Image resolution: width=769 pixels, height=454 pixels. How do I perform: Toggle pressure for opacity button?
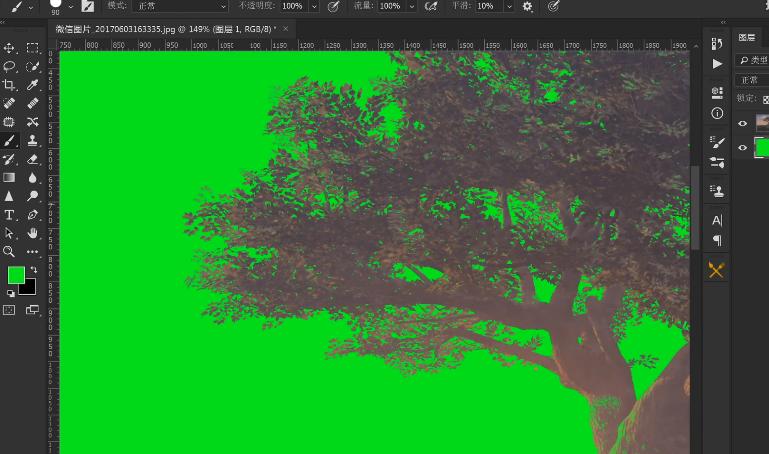[x=333, y=6]
